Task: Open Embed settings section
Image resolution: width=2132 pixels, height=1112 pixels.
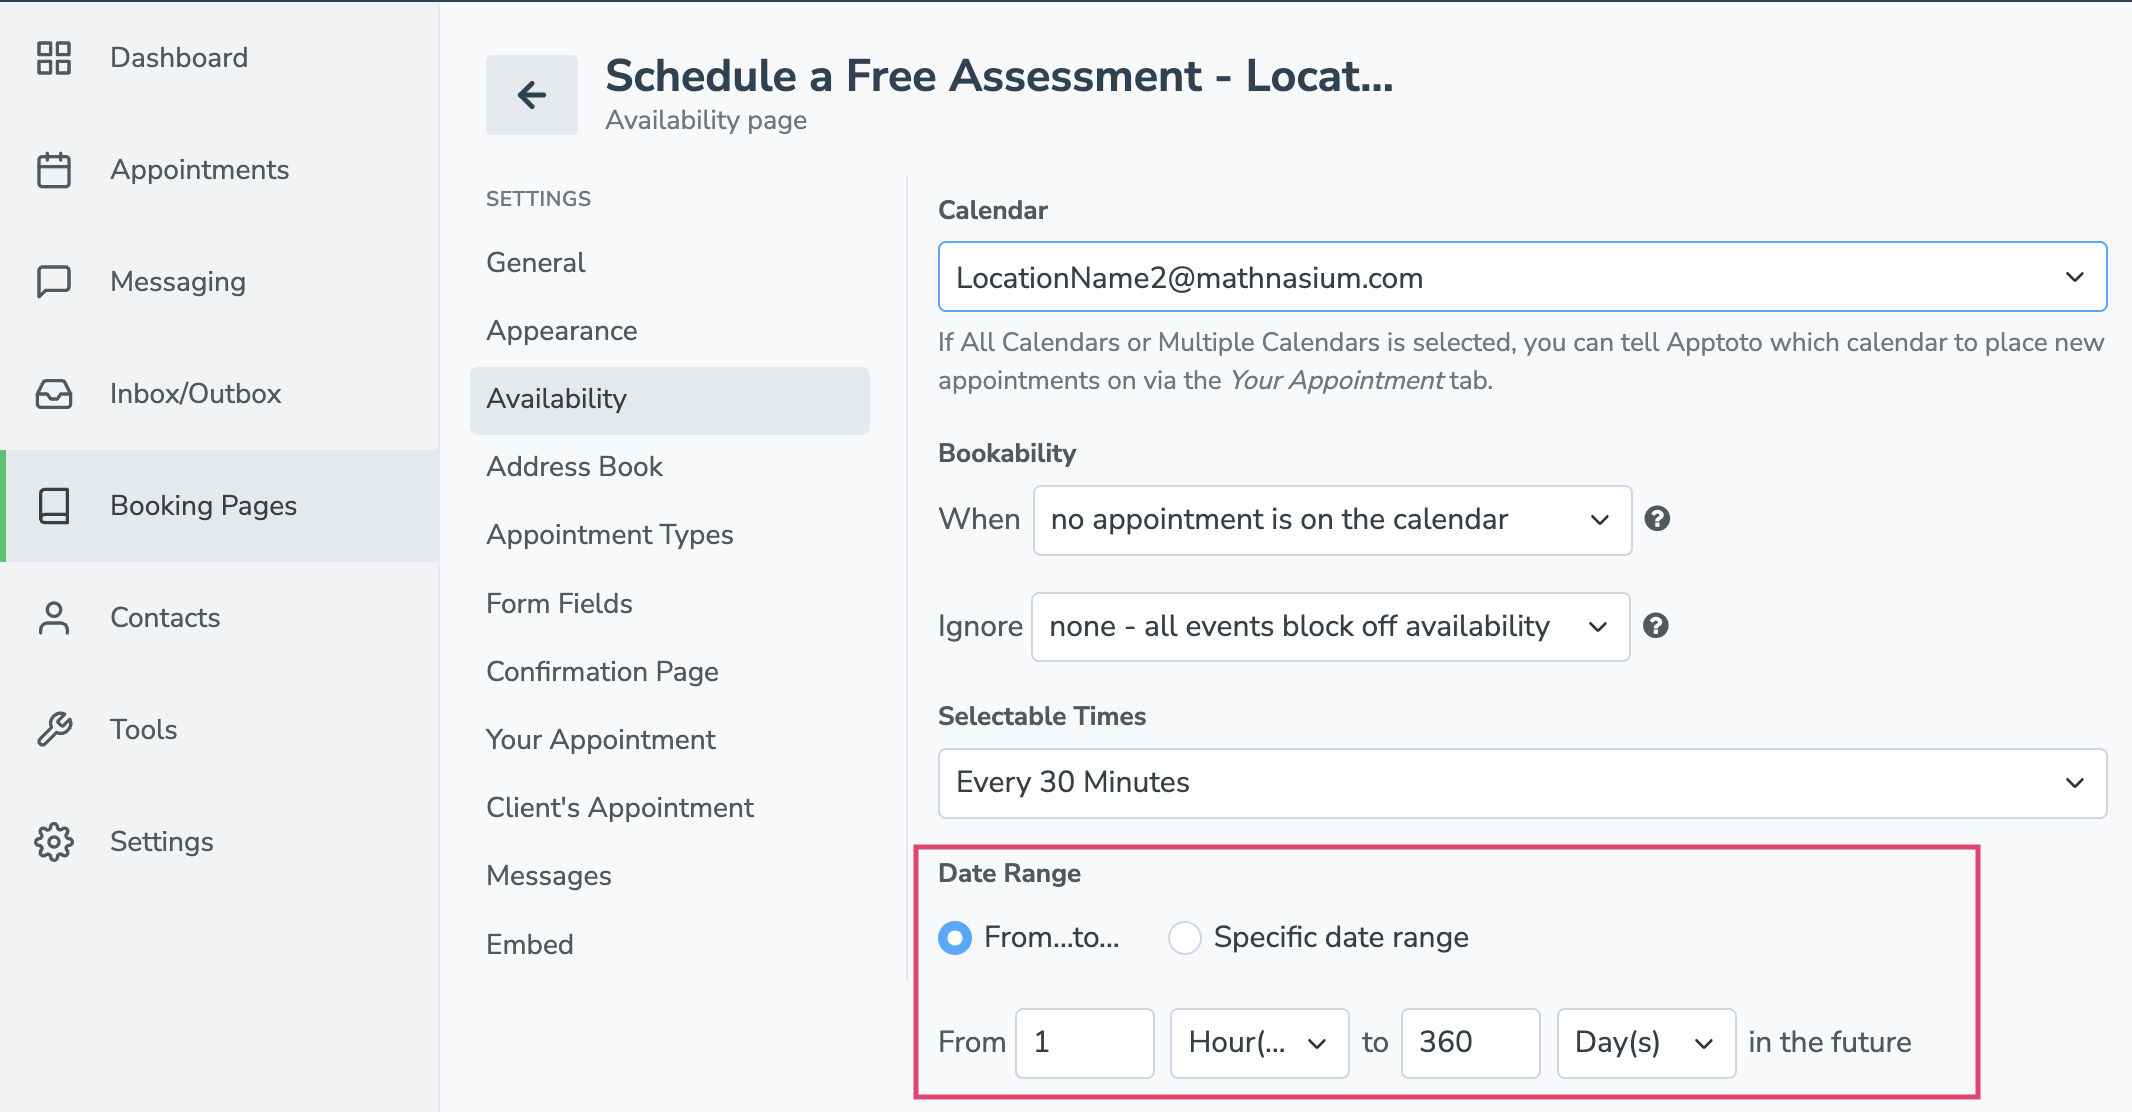Action: 670,945
